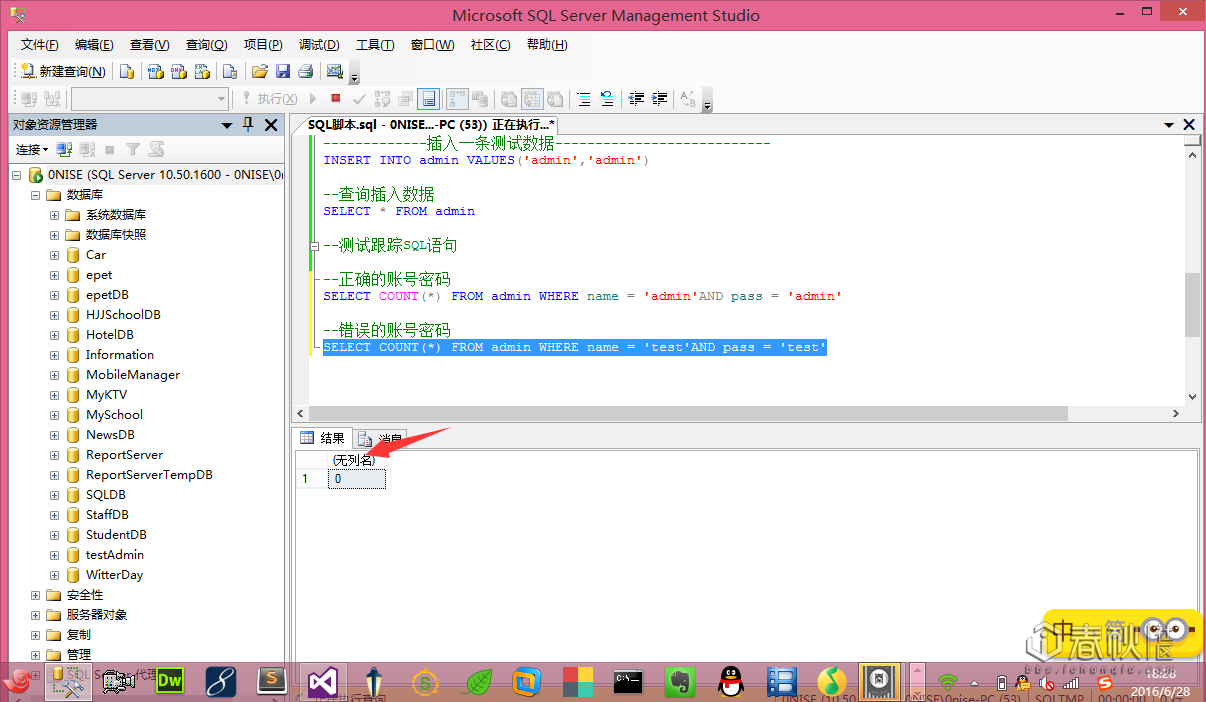1206x702 pixels.
Task: Click the DMX query icon
Action: [180, 71]
